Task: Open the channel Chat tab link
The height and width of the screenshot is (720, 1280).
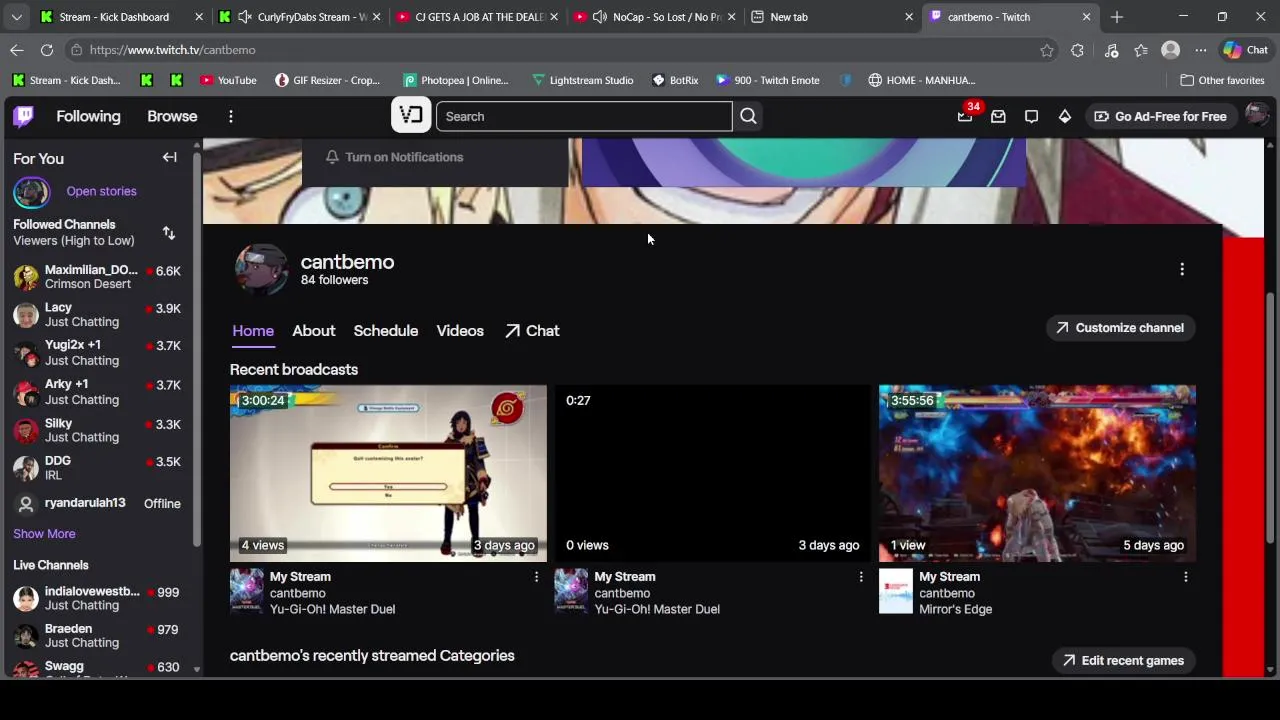Action: tap(532, 331)
